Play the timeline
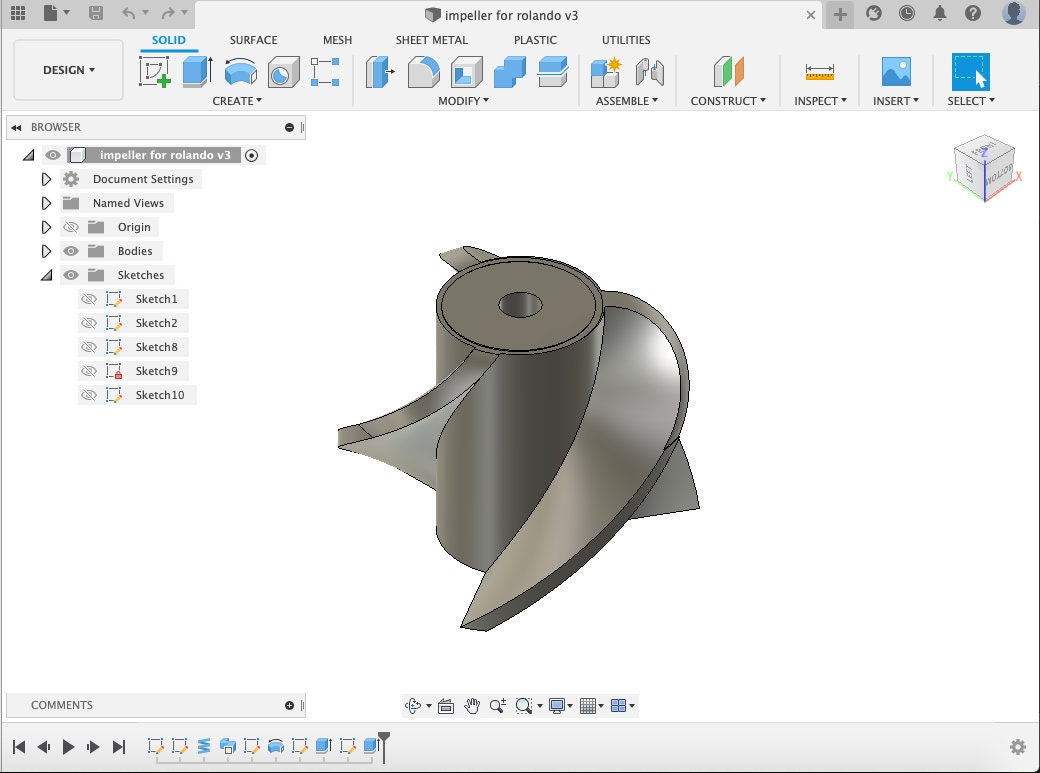1040x773 pixels. tap(68, 747)
